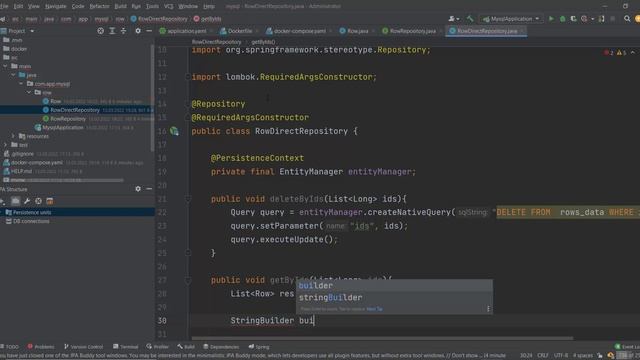Viewport: 640px width, 360px height.
Task: Switch to Dockerfile tab
Action: click(x=239, y=31)
